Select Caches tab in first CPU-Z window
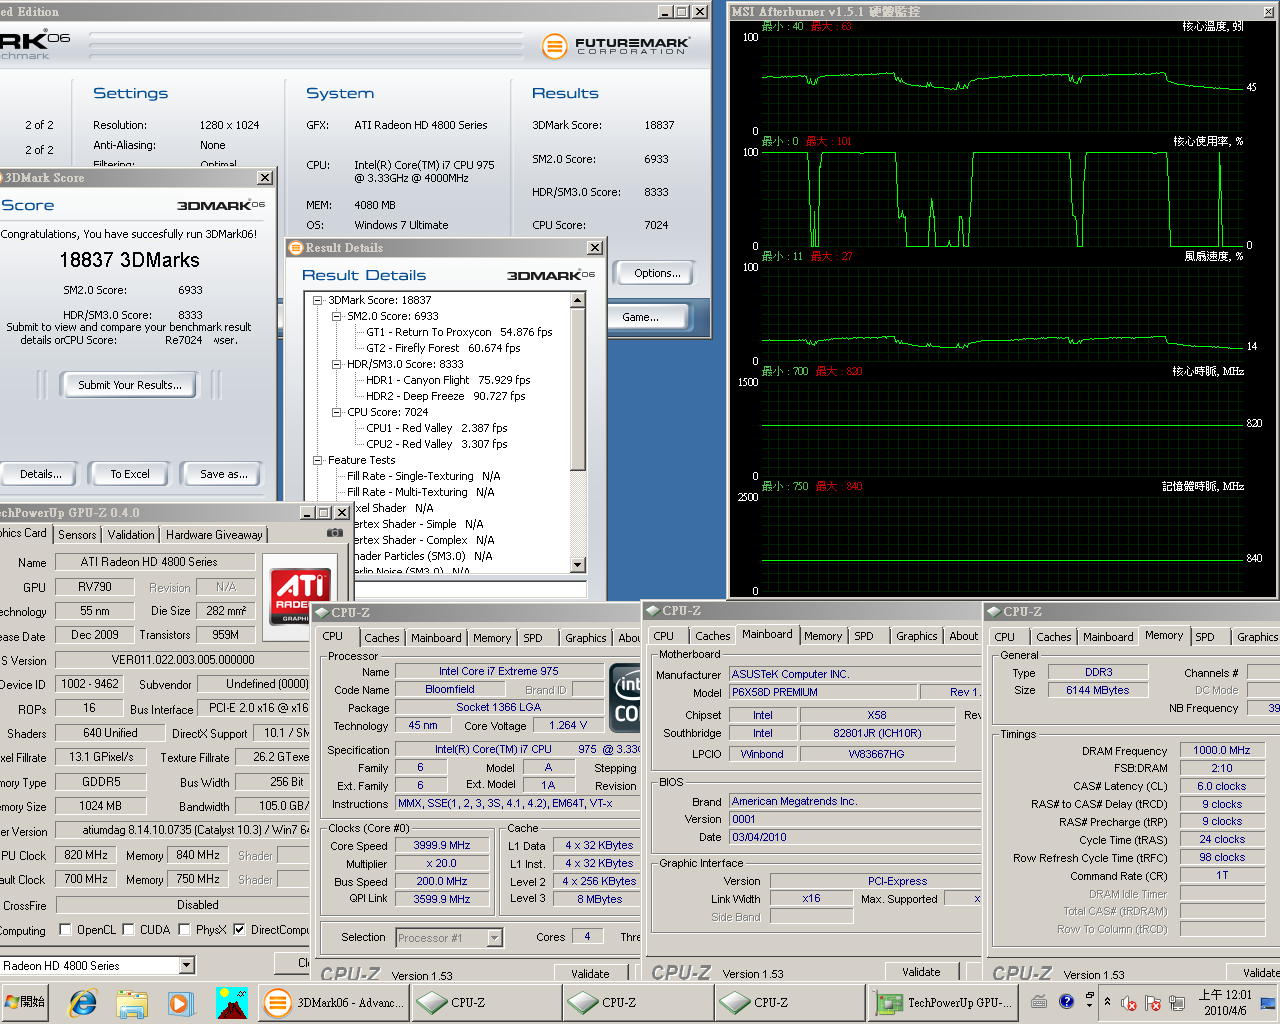 click(382, 637)
